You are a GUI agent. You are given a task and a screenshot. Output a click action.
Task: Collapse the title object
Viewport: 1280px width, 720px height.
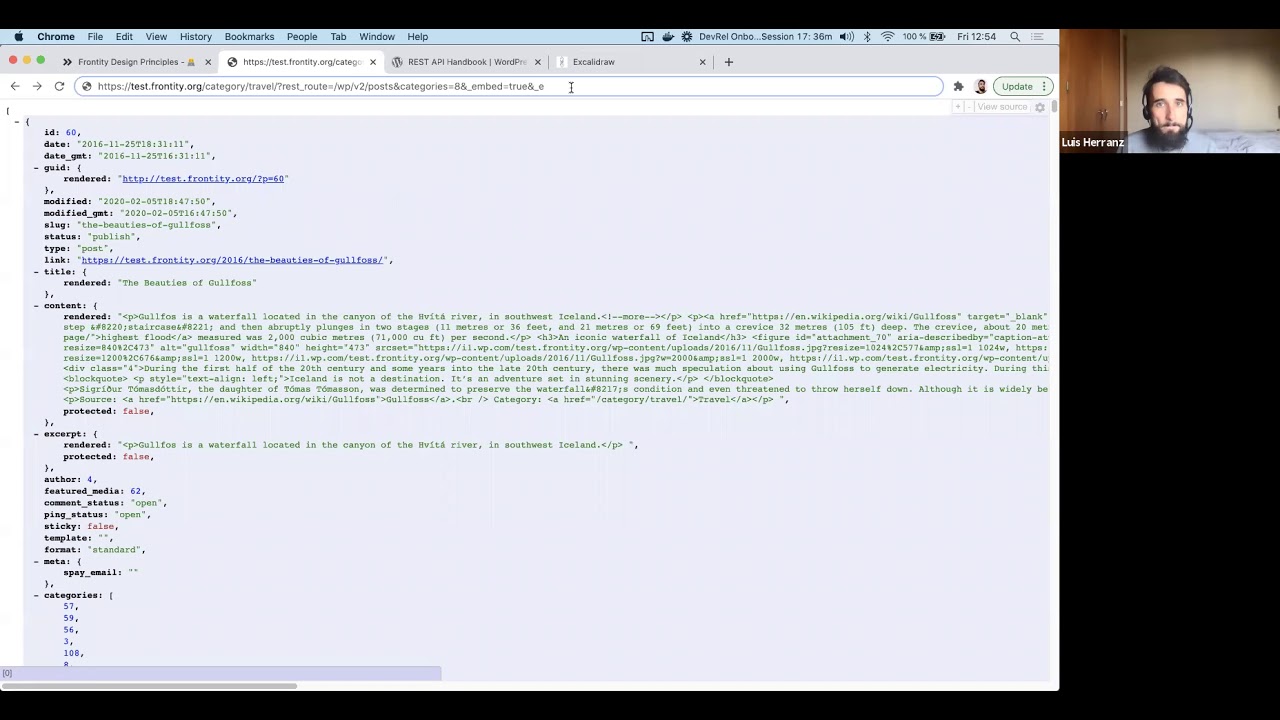pos(36,272)
